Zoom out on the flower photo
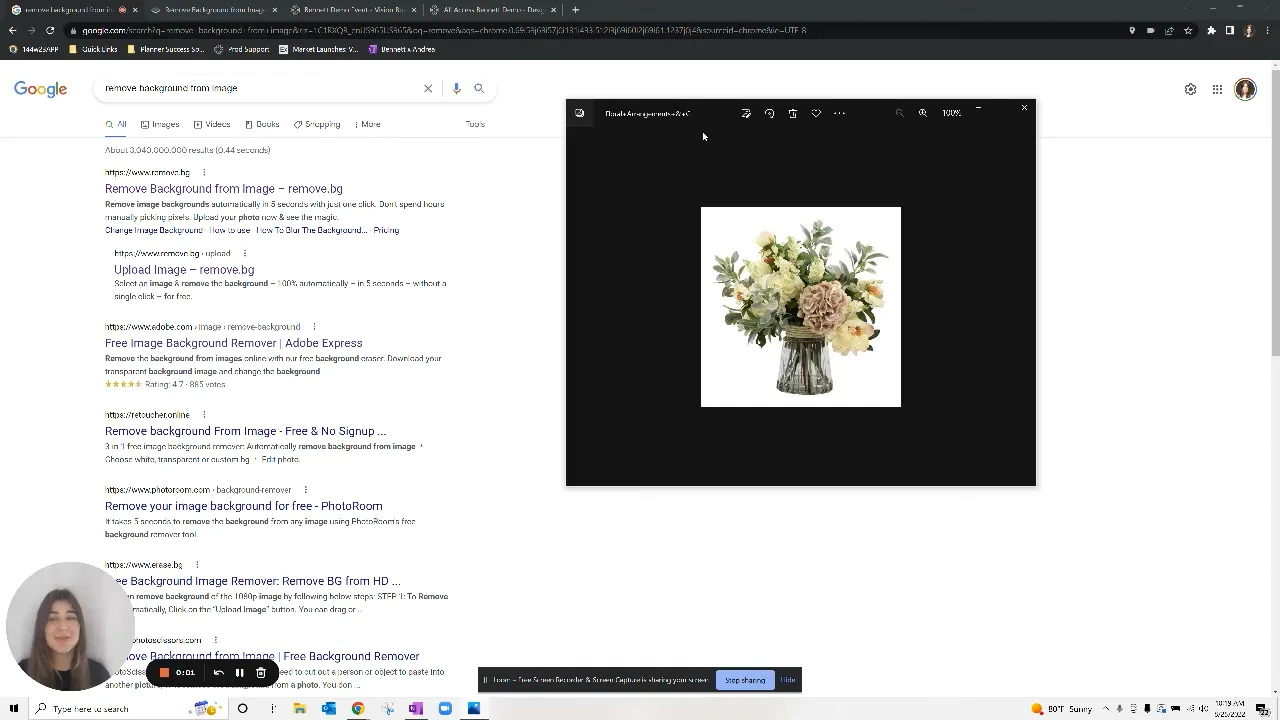 pos(899,113)
